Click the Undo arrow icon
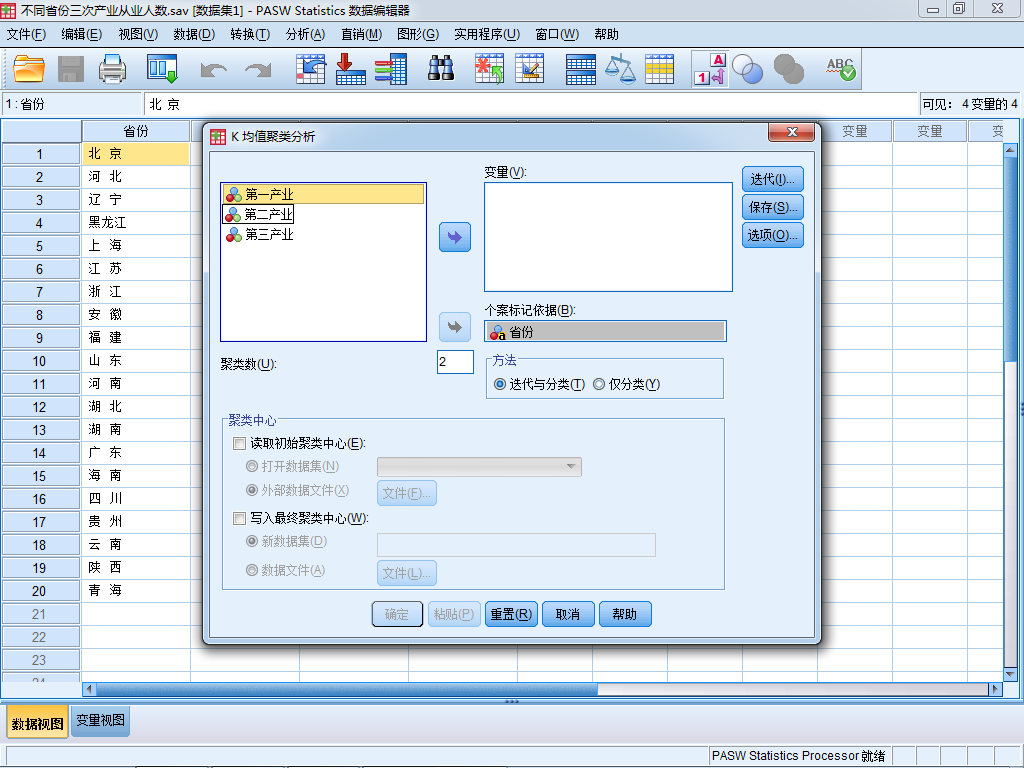This screenshot has width=1024, height=768. click(214, 69)
